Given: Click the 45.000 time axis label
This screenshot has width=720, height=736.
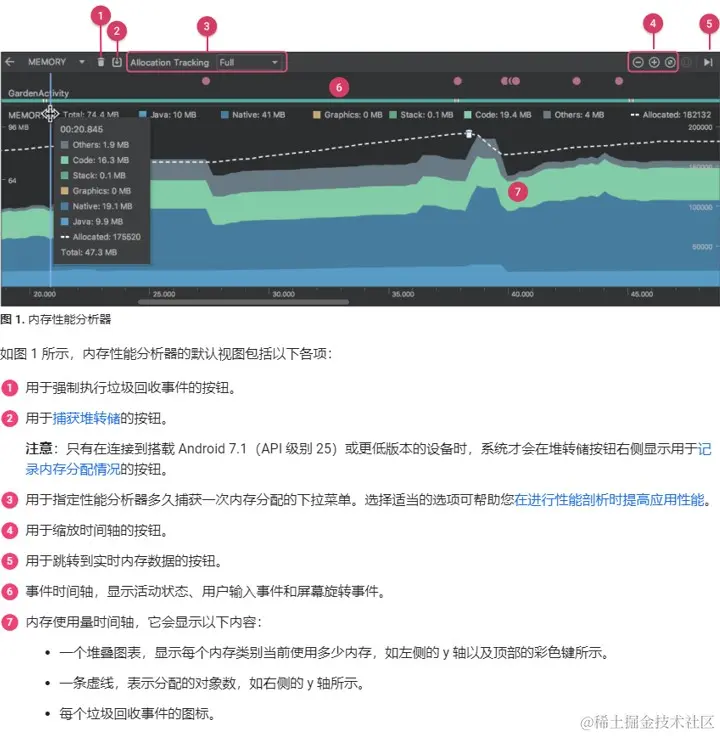Looking at the screenshot, I should tap(642, 294).
